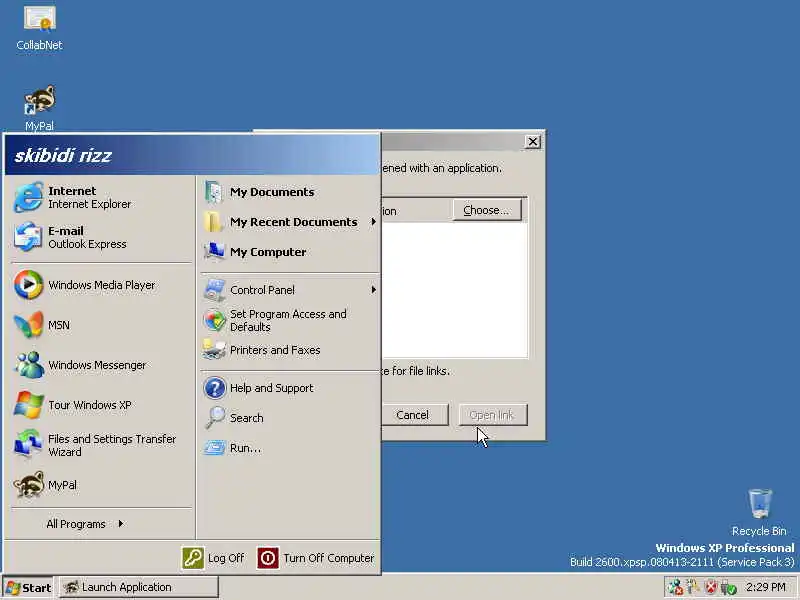Screen dimensions: 800x600
Task: Open the Outlook Express envelope icon
Action: [29, 237]
